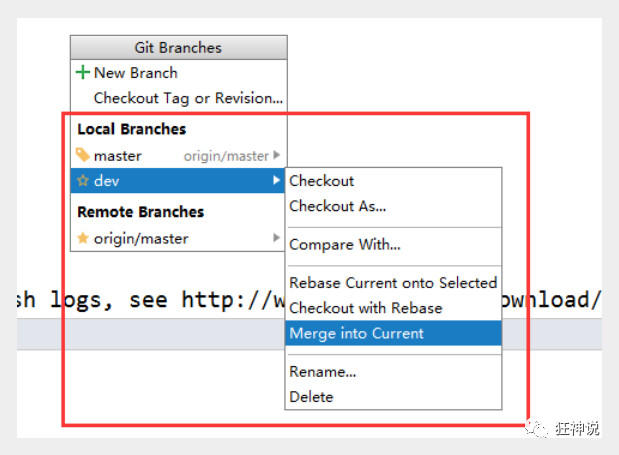Expand the origin/master remote branch arrow
Screen dimensions: 619x455
(276, 238)
